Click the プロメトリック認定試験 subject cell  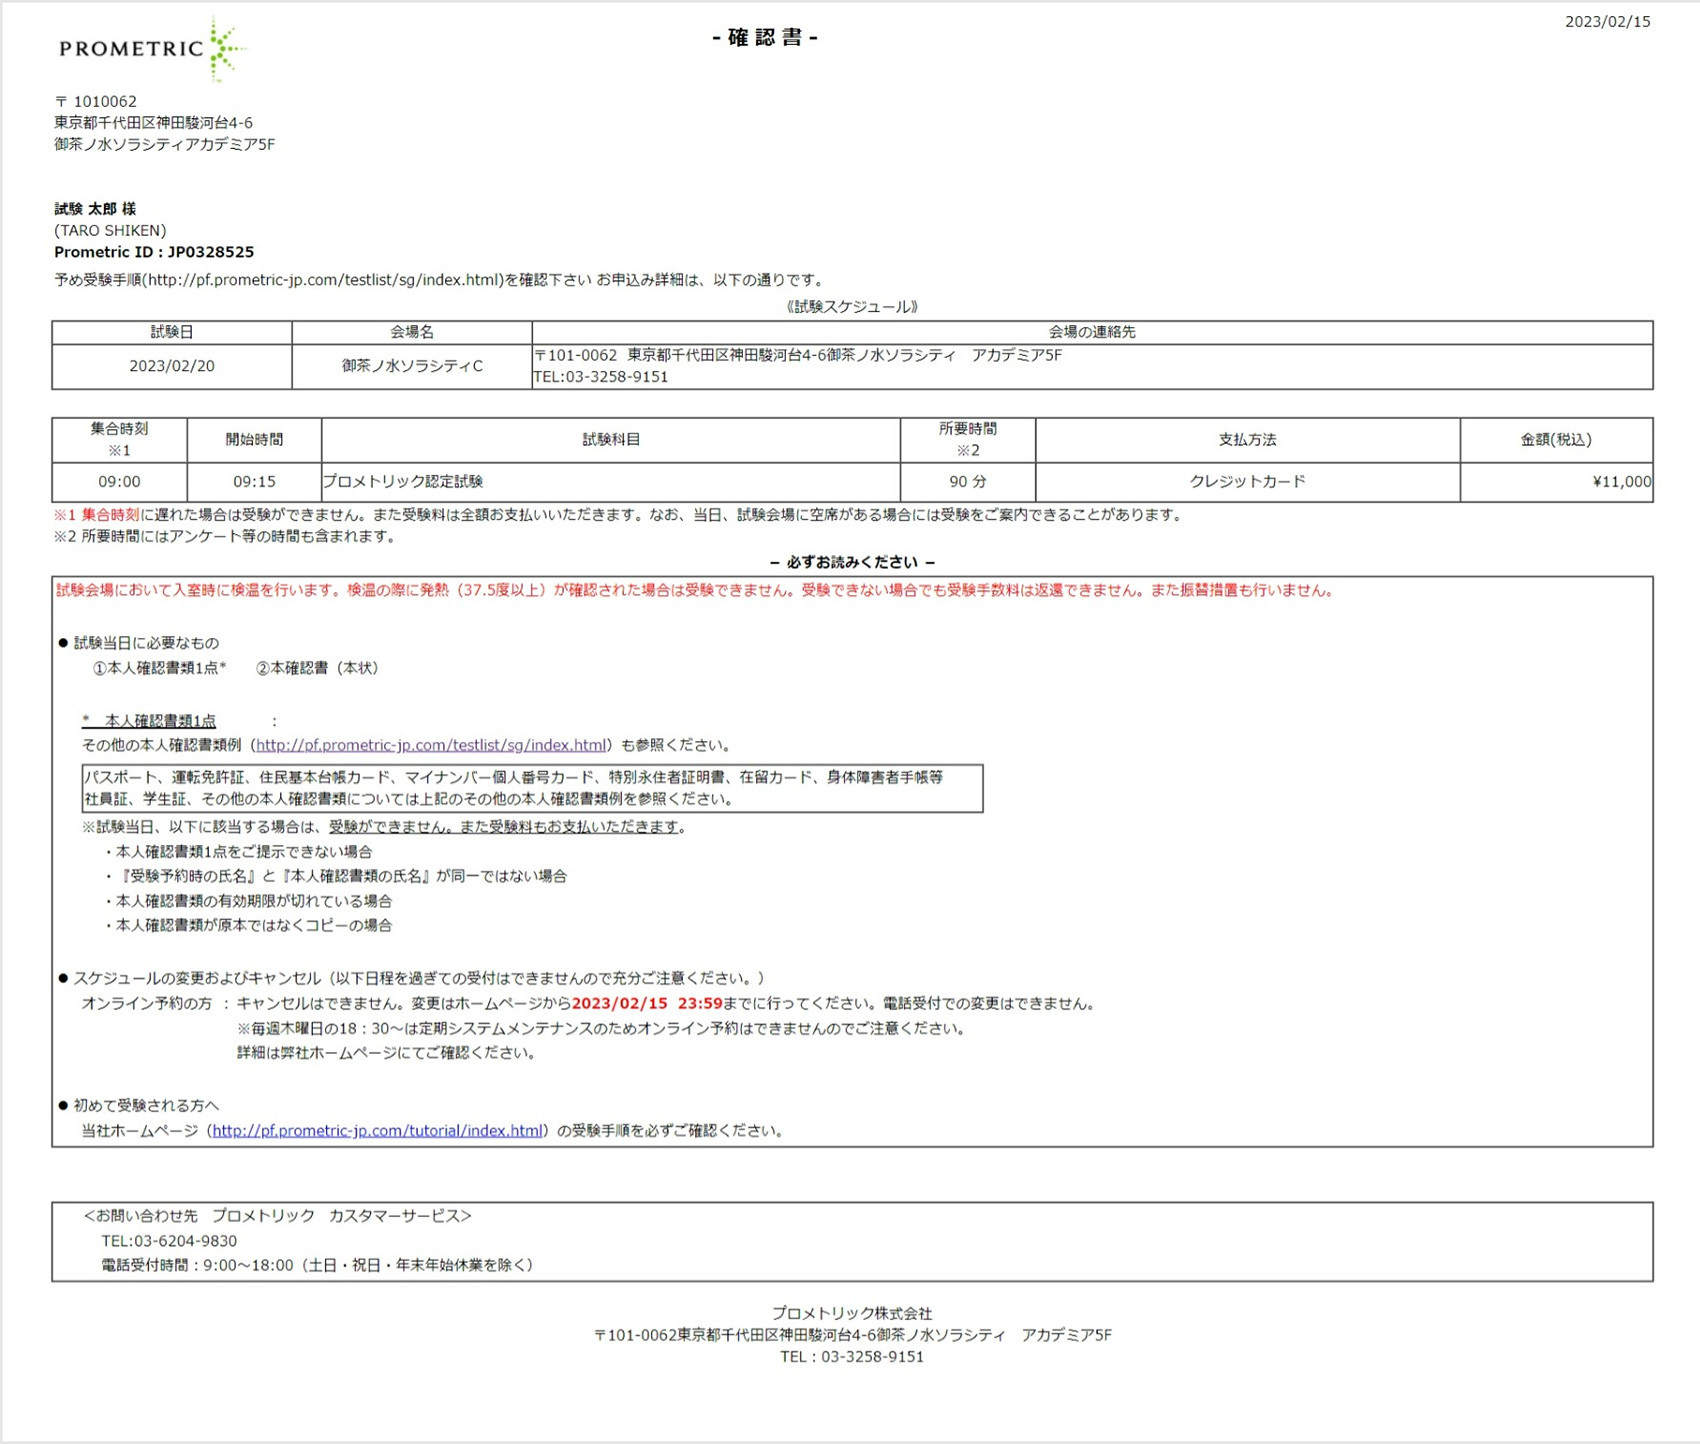point(611,482)
